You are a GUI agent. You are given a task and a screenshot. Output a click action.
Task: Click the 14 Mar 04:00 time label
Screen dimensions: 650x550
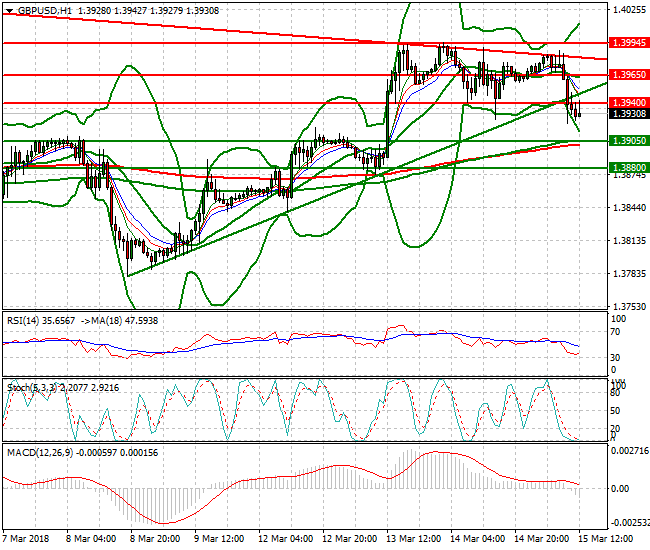(x=478, y=539)
